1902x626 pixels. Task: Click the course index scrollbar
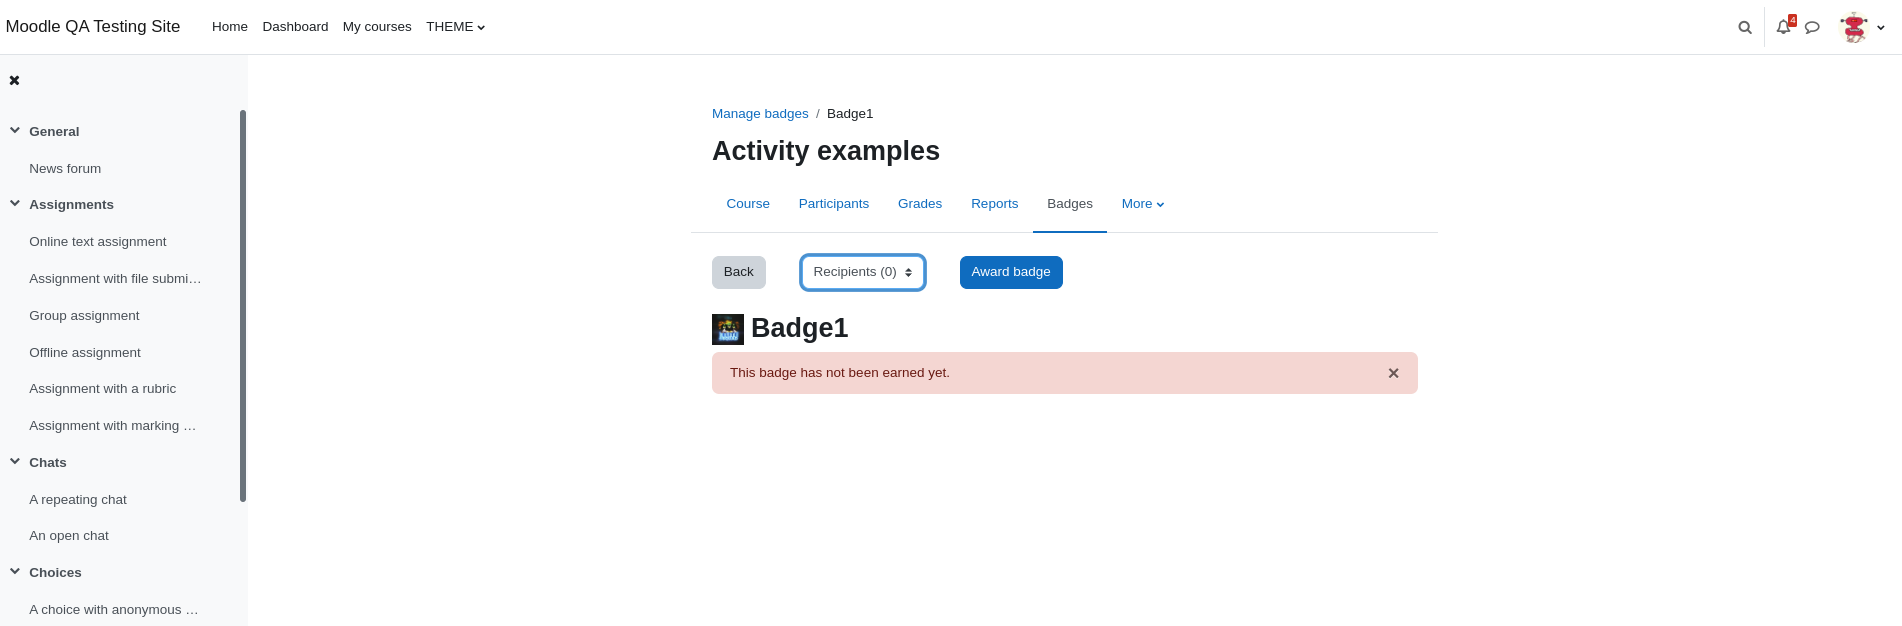[243, 306]
